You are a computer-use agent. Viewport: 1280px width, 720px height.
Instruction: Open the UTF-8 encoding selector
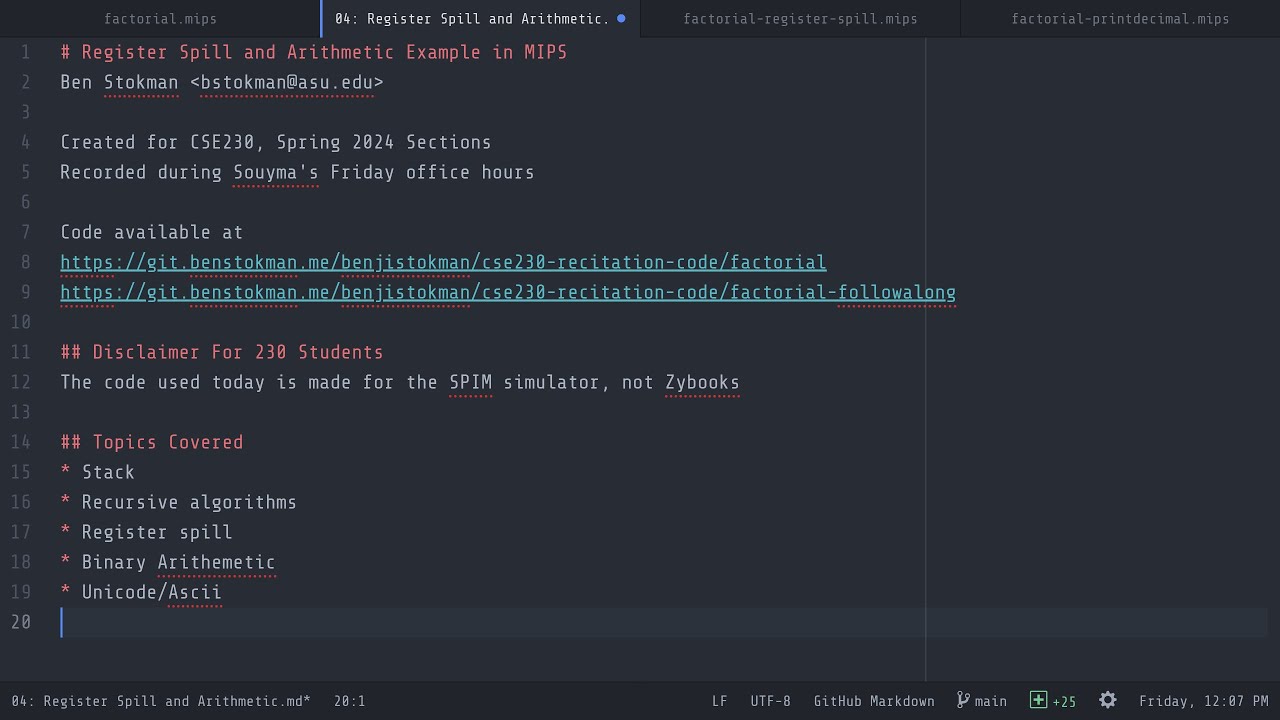[x=770, y=701]
